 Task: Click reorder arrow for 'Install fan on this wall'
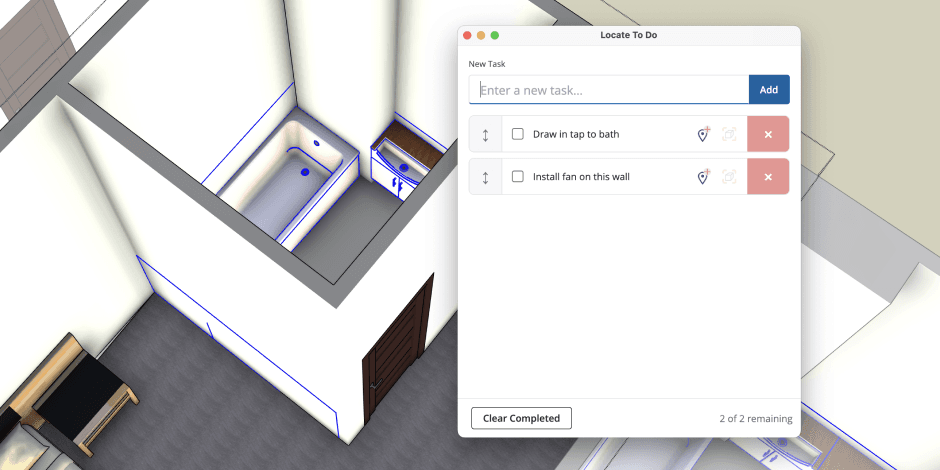tap(486, 177)
